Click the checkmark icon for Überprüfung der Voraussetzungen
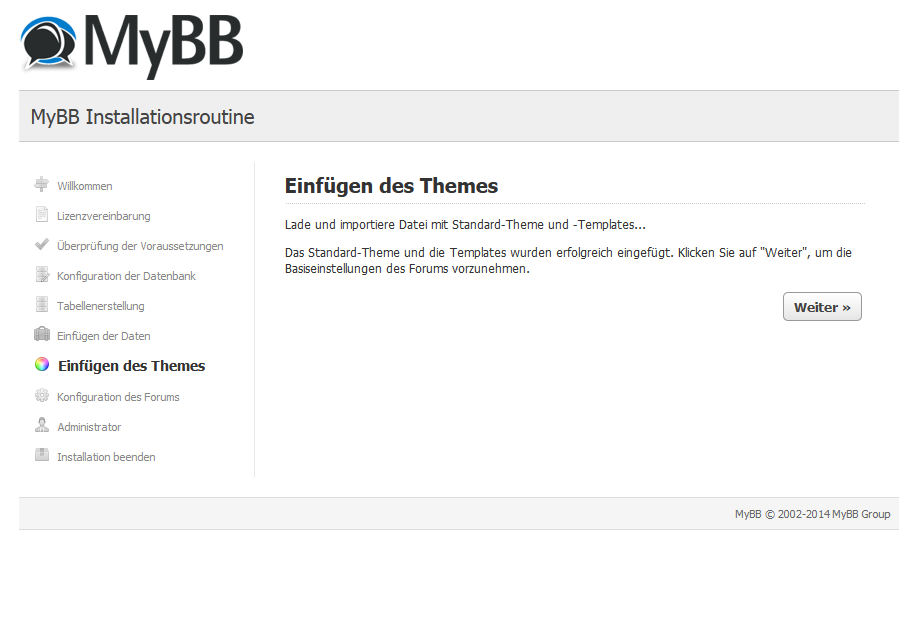 [42, 244]
